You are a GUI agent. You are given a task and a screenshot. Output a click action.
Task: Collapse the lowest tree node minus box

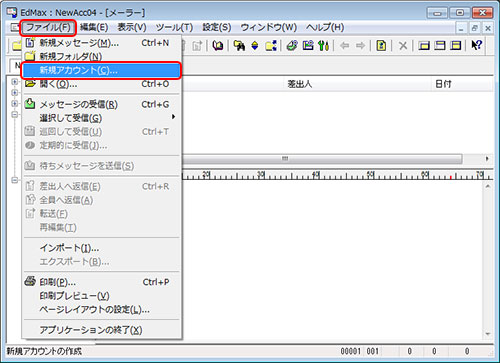tap(15, 180)
